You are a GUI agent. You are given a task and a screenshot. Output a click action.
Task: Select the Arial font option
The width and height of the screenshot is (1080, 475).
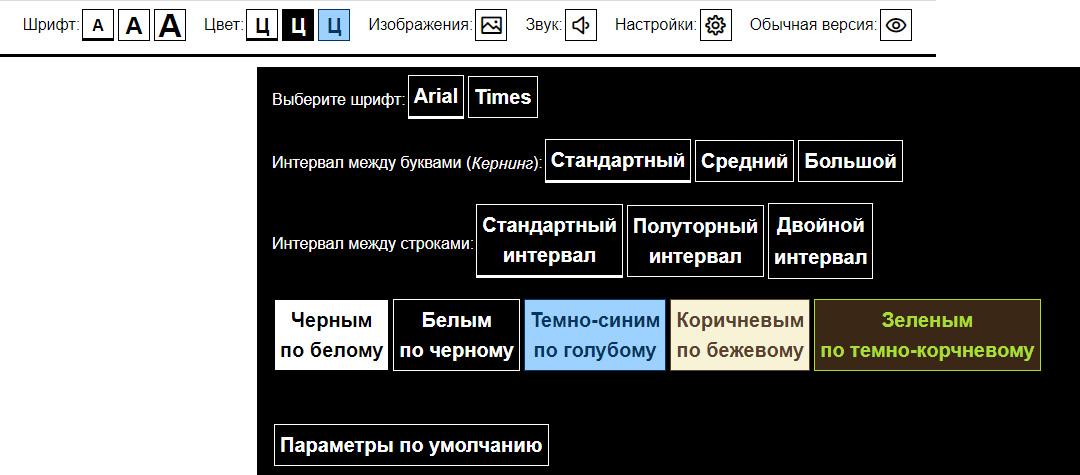(x=436, y=97)
